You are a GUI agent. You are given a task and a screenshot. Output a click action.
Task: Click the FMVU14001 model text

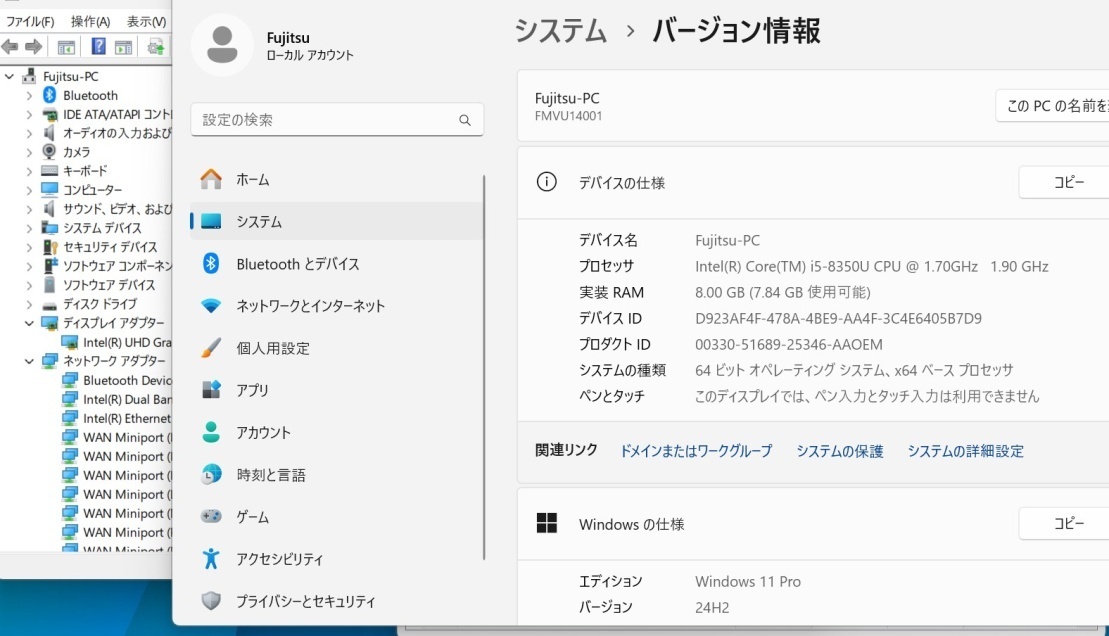click(x=569, y=116)
